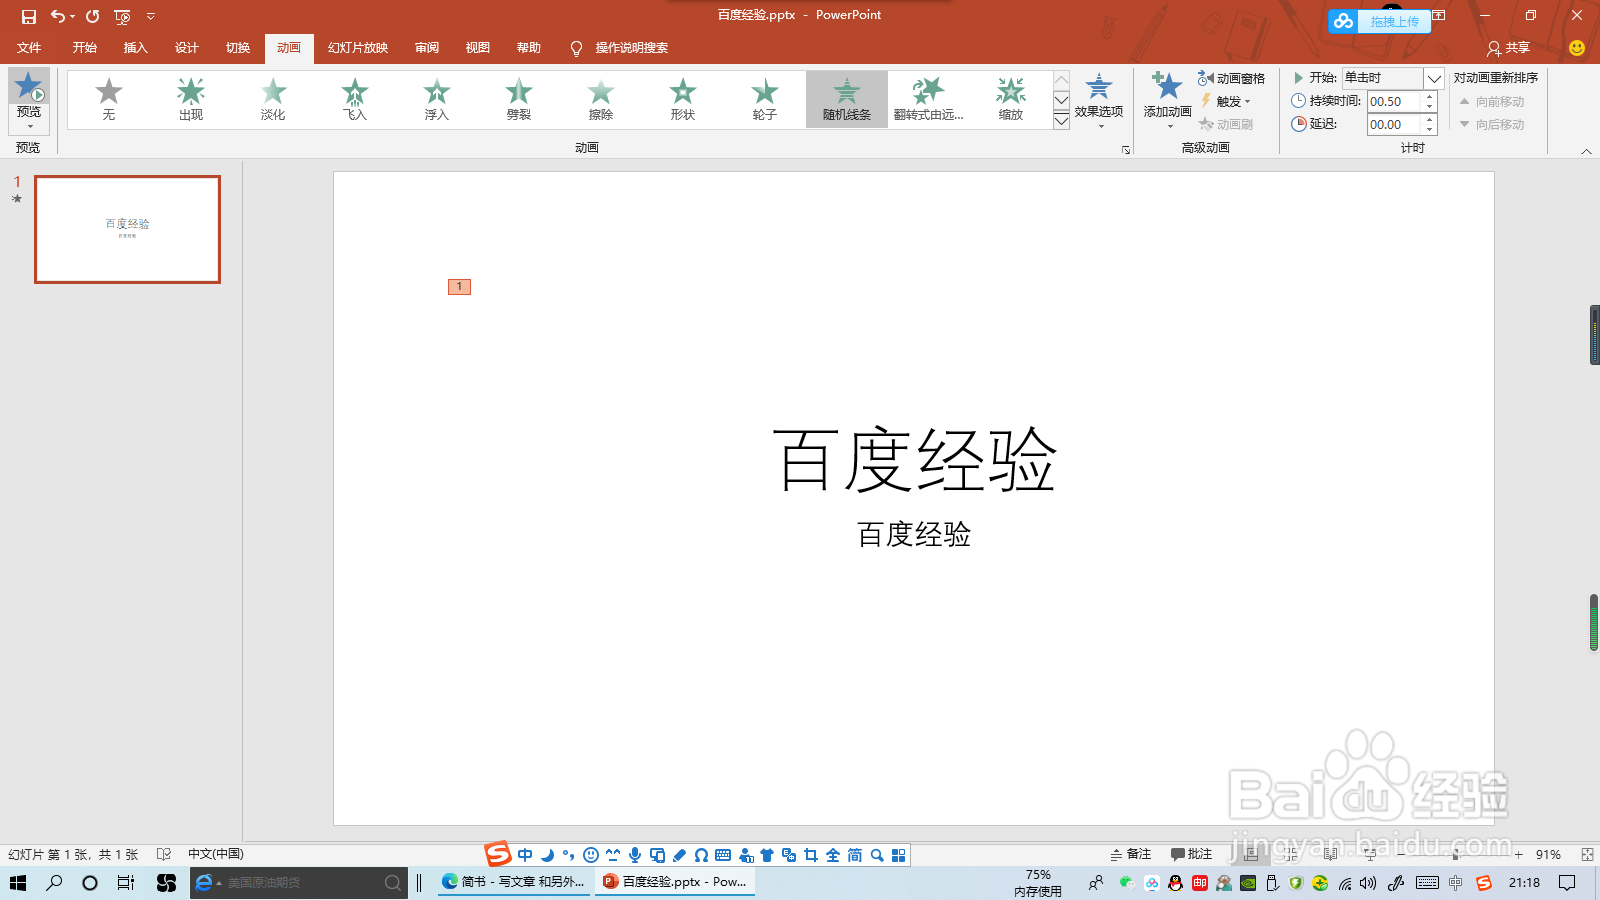Collapse the ribbon with the chevron arrow
The height and width of the screenshot is (900, 1600).
[x=1586, y=151]
